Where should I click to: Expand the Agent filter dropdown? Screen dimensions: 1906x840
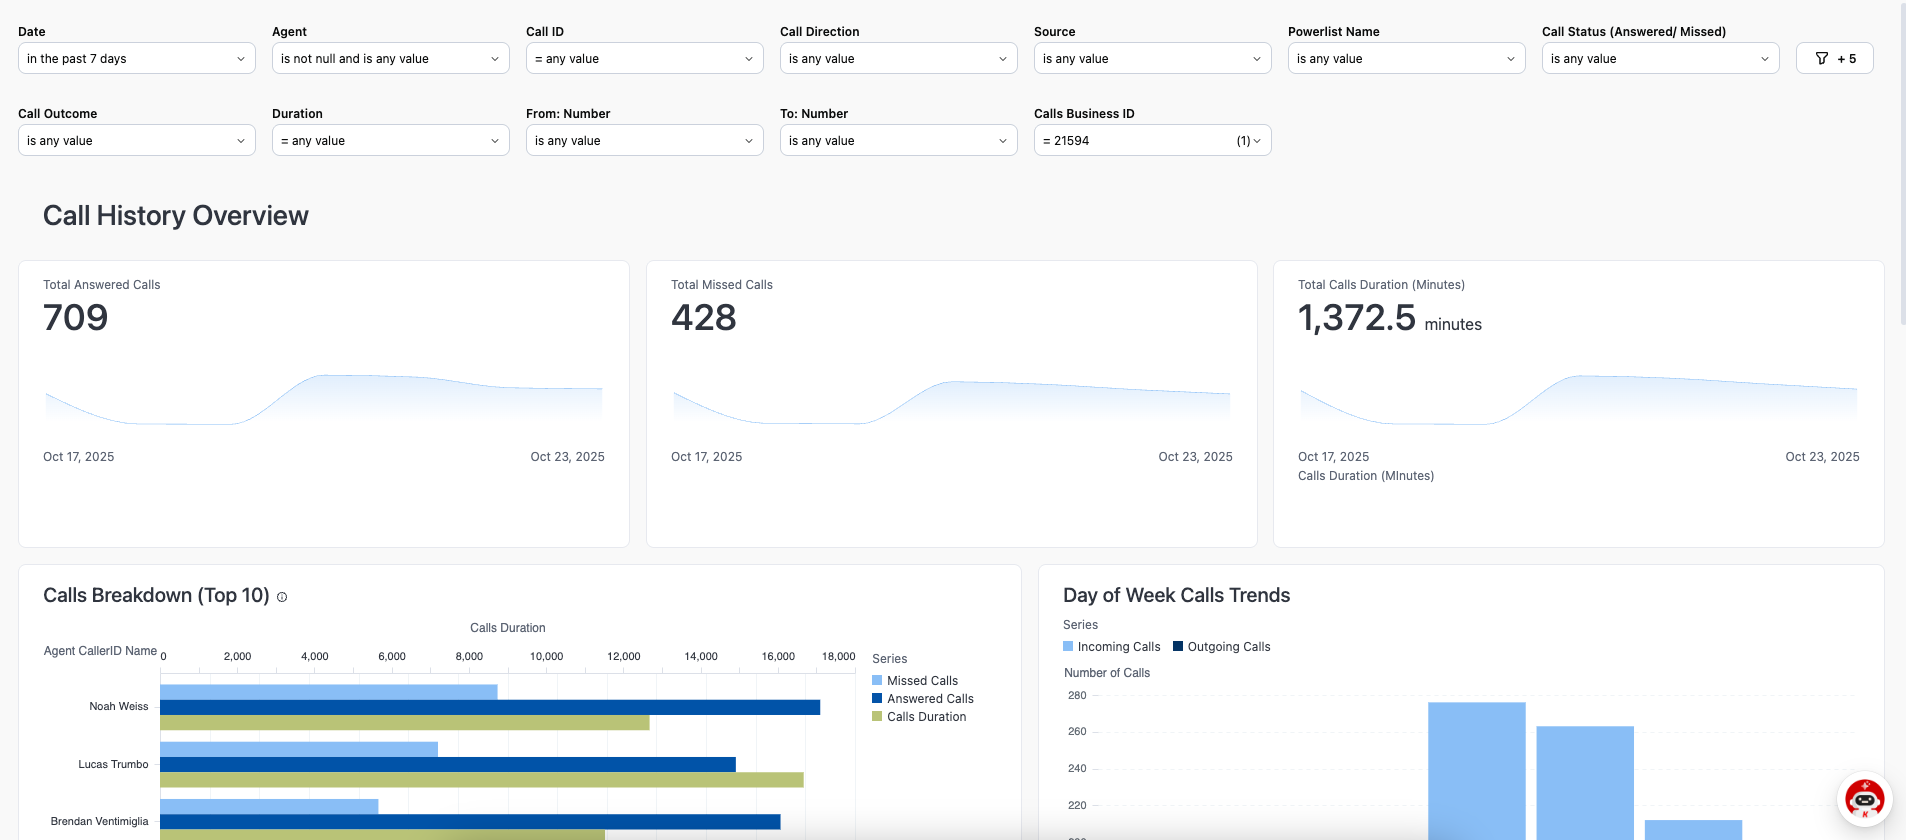coord(390,59)
